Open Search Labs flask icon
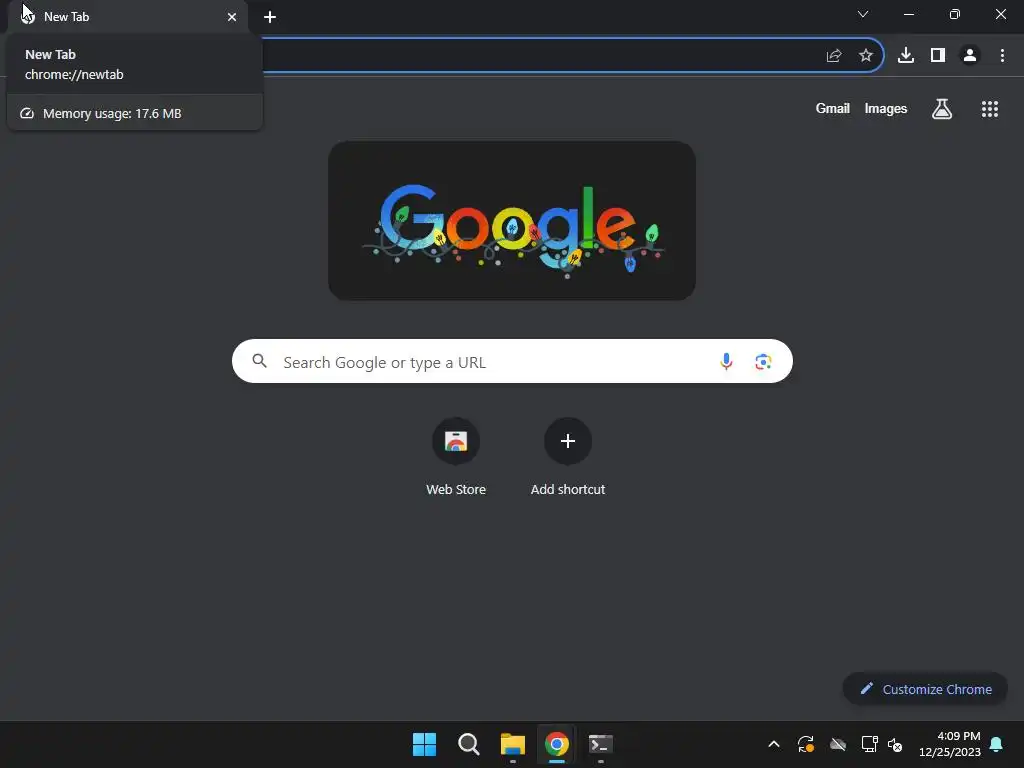The width and height of the screenshot is (1024, 768). coord(942,109)
